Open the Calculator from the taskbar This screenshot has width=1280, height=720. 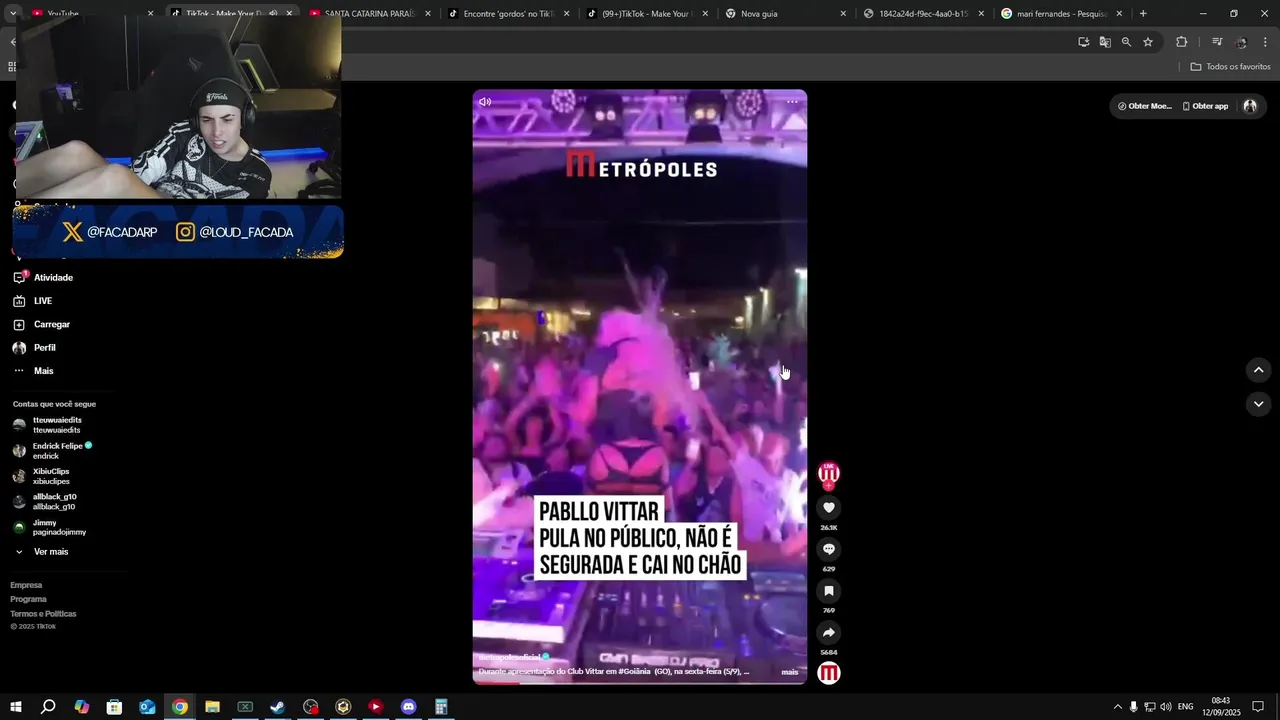[441, 707]
